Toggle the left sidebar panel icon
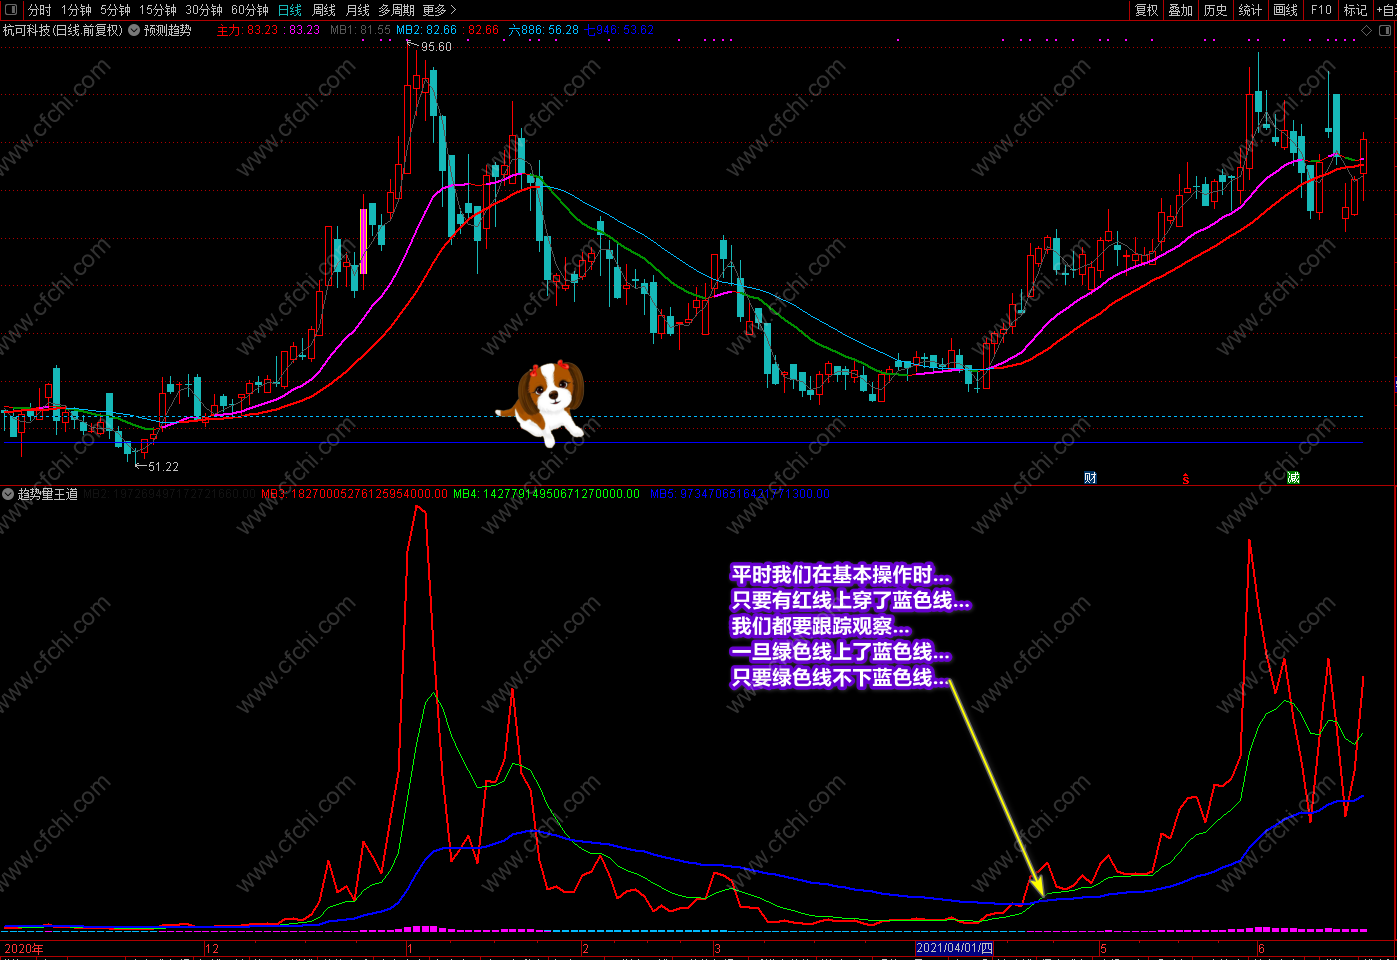The height and width of the screenshot is (960, 1397). 11,10
